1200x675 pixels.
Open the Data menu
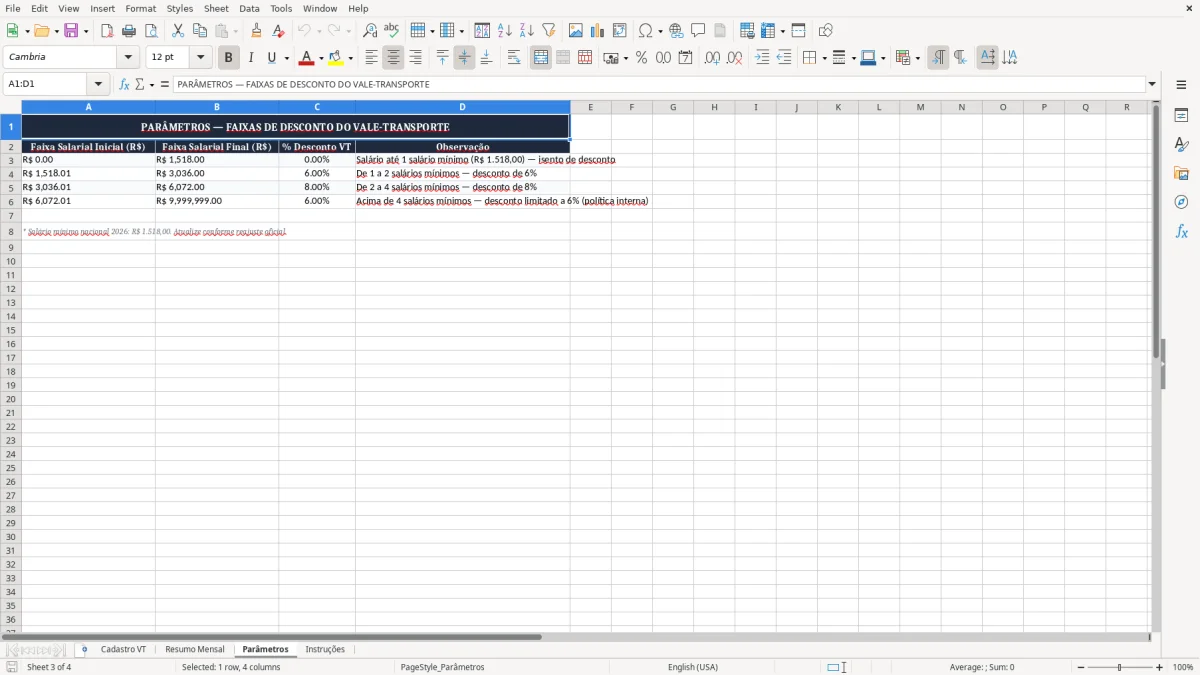click(x=249, y=8)
